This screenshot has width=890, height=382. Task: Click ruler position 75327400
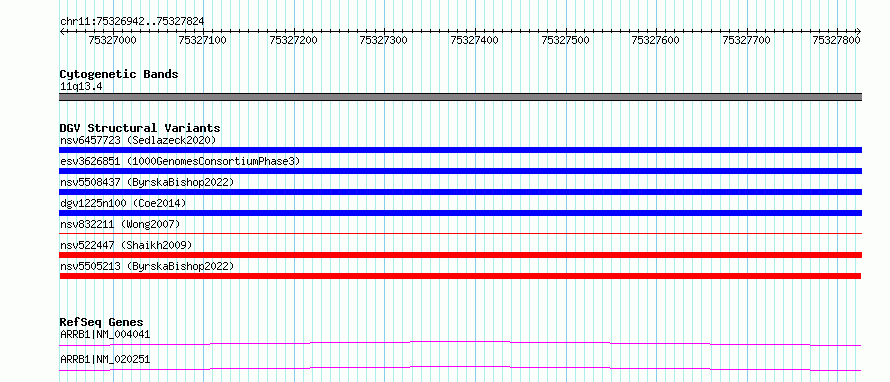click(475, 40)
